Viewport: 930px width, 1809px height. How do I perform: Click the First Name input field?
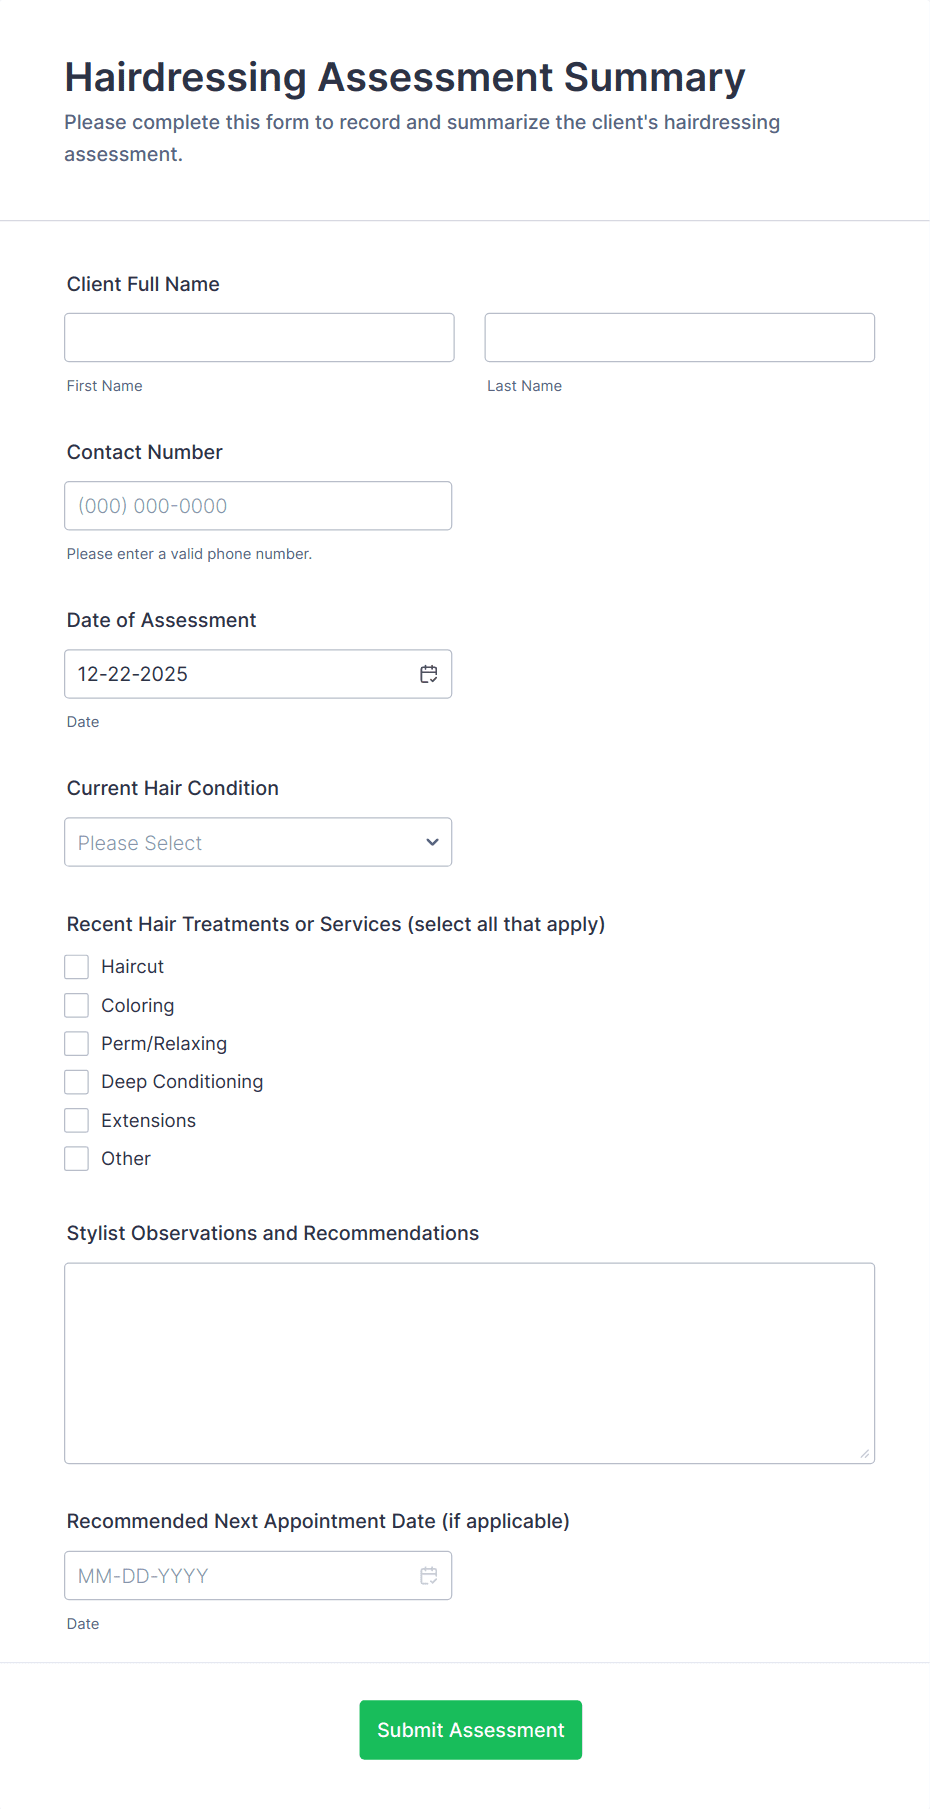[x=258, y=337]
